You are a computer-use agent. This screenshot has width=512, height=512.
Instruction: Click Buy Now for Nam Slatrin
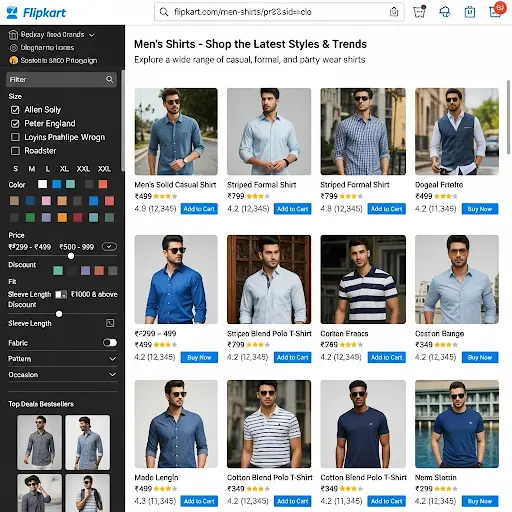click(x=480, y=501)
